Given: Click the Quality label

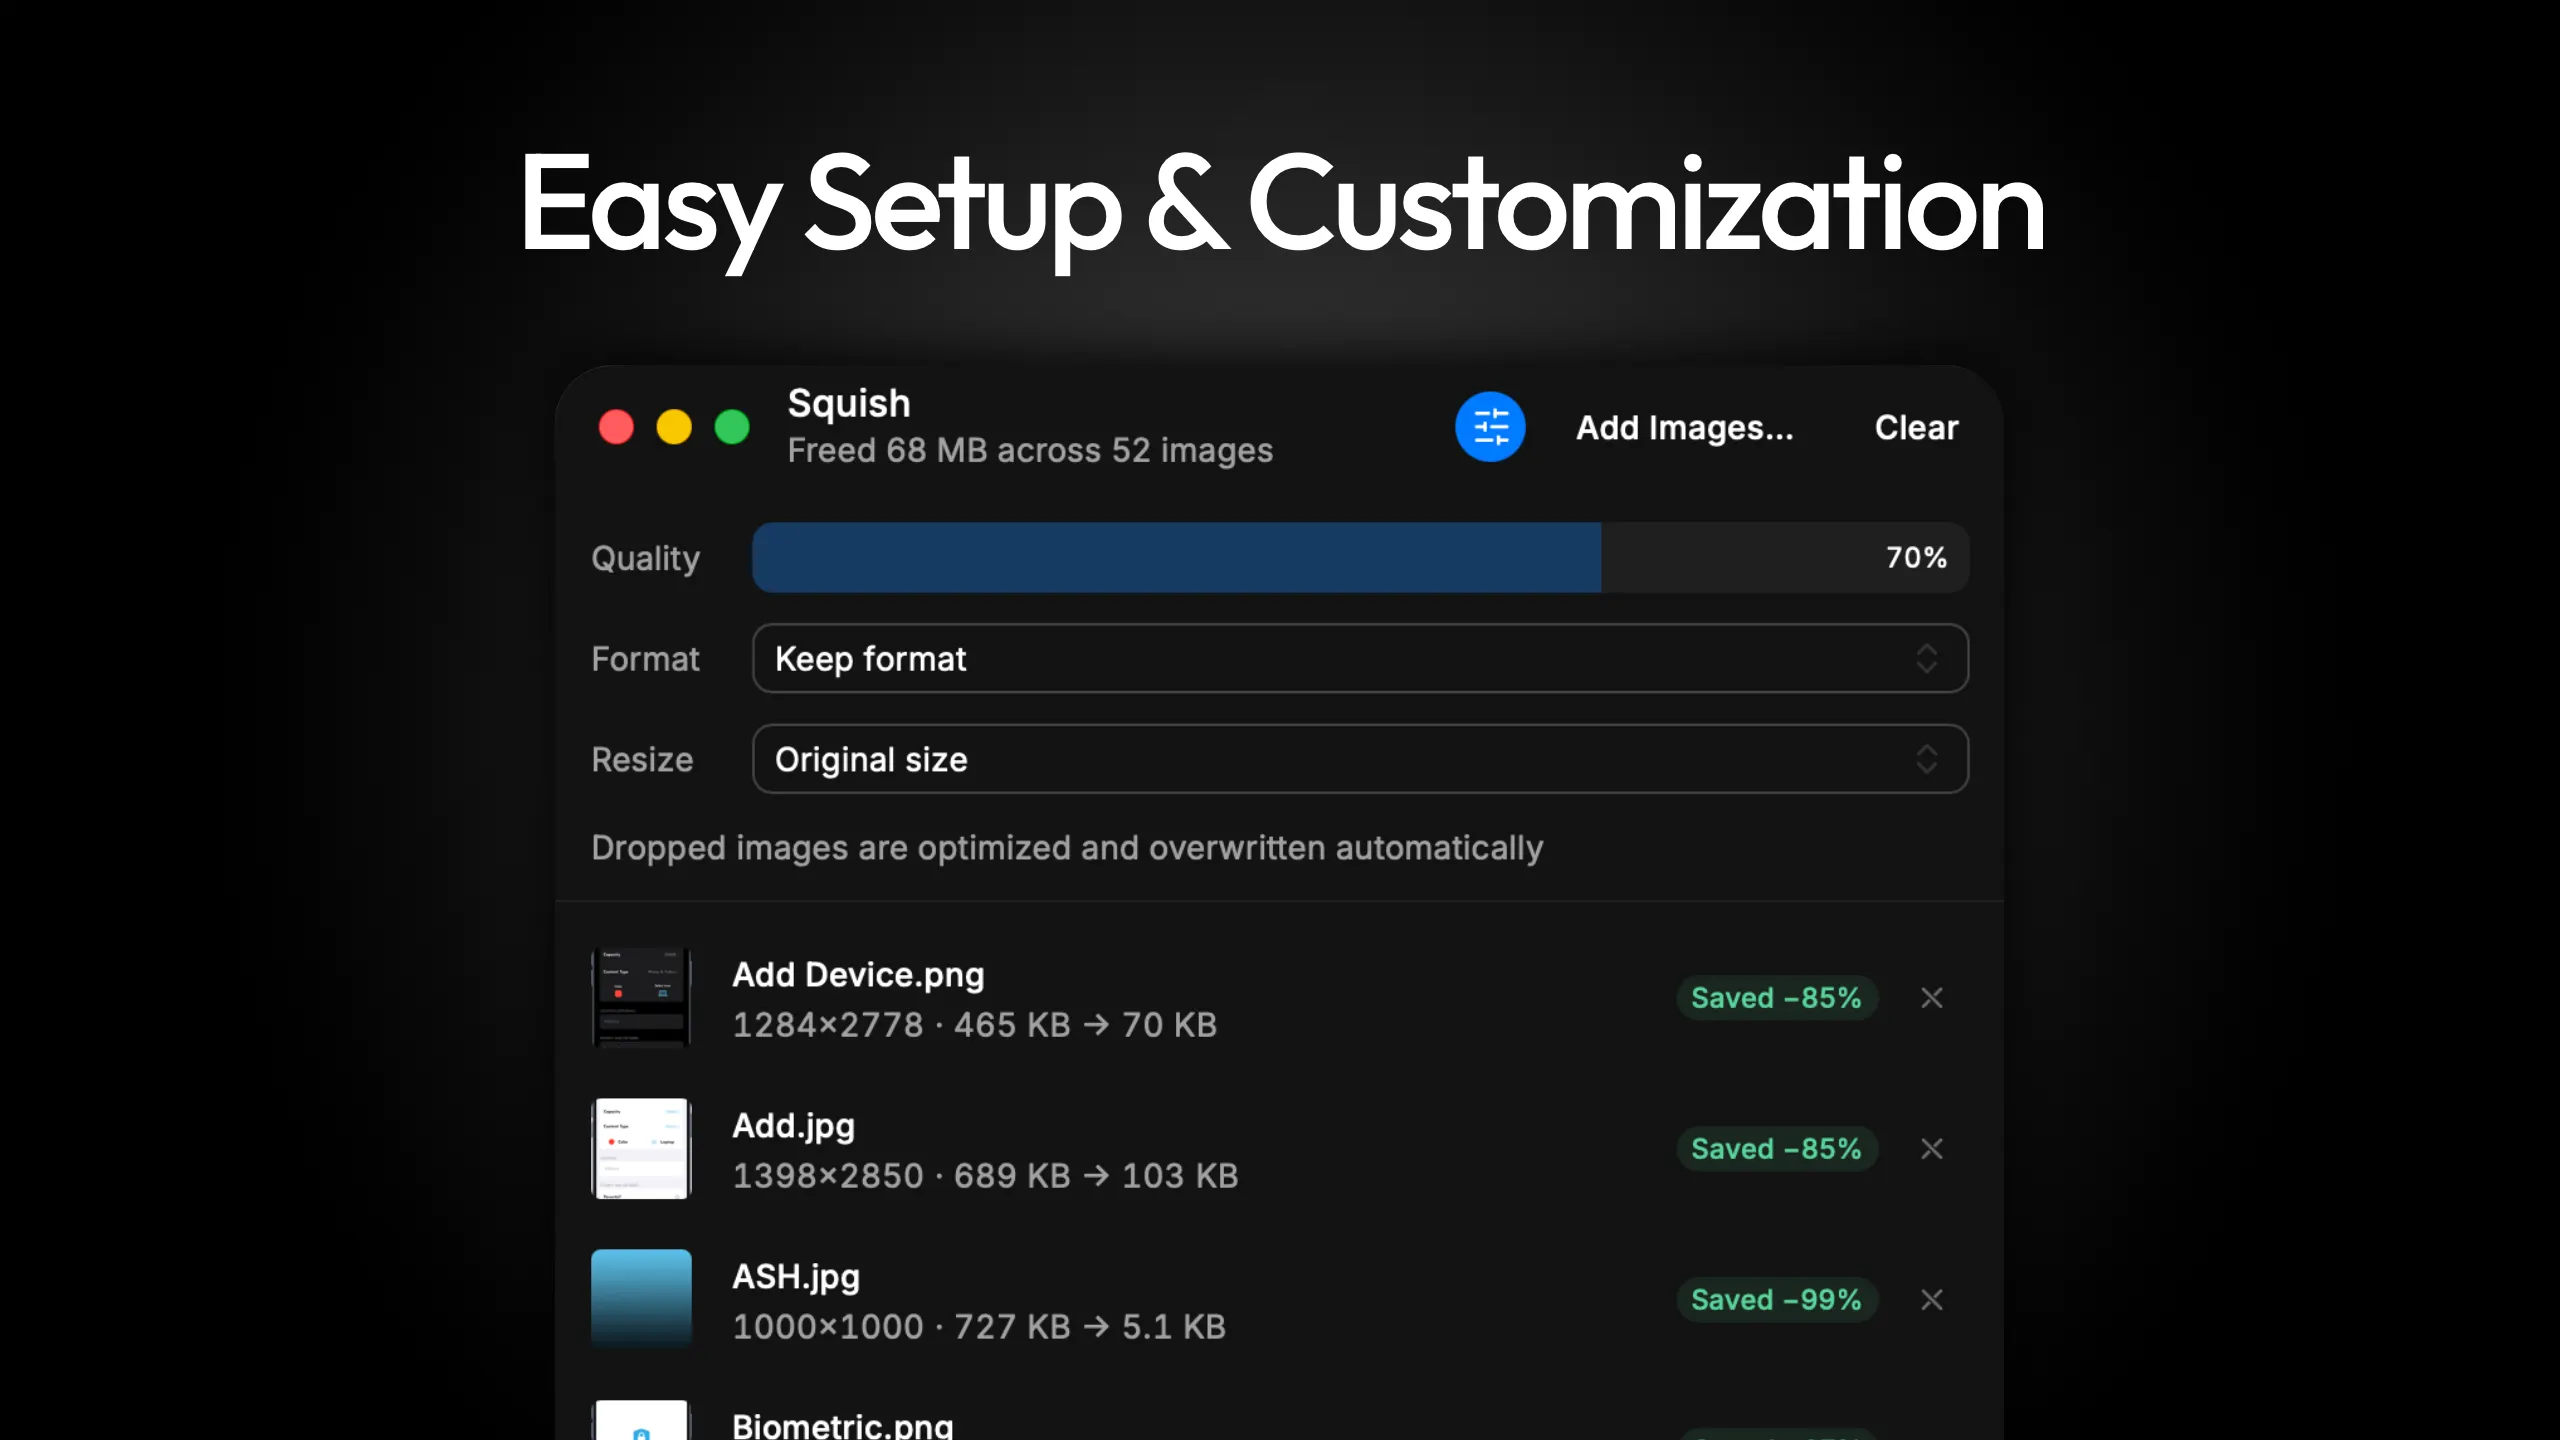Looking at the screenshot, I should (x=646, y=558).
